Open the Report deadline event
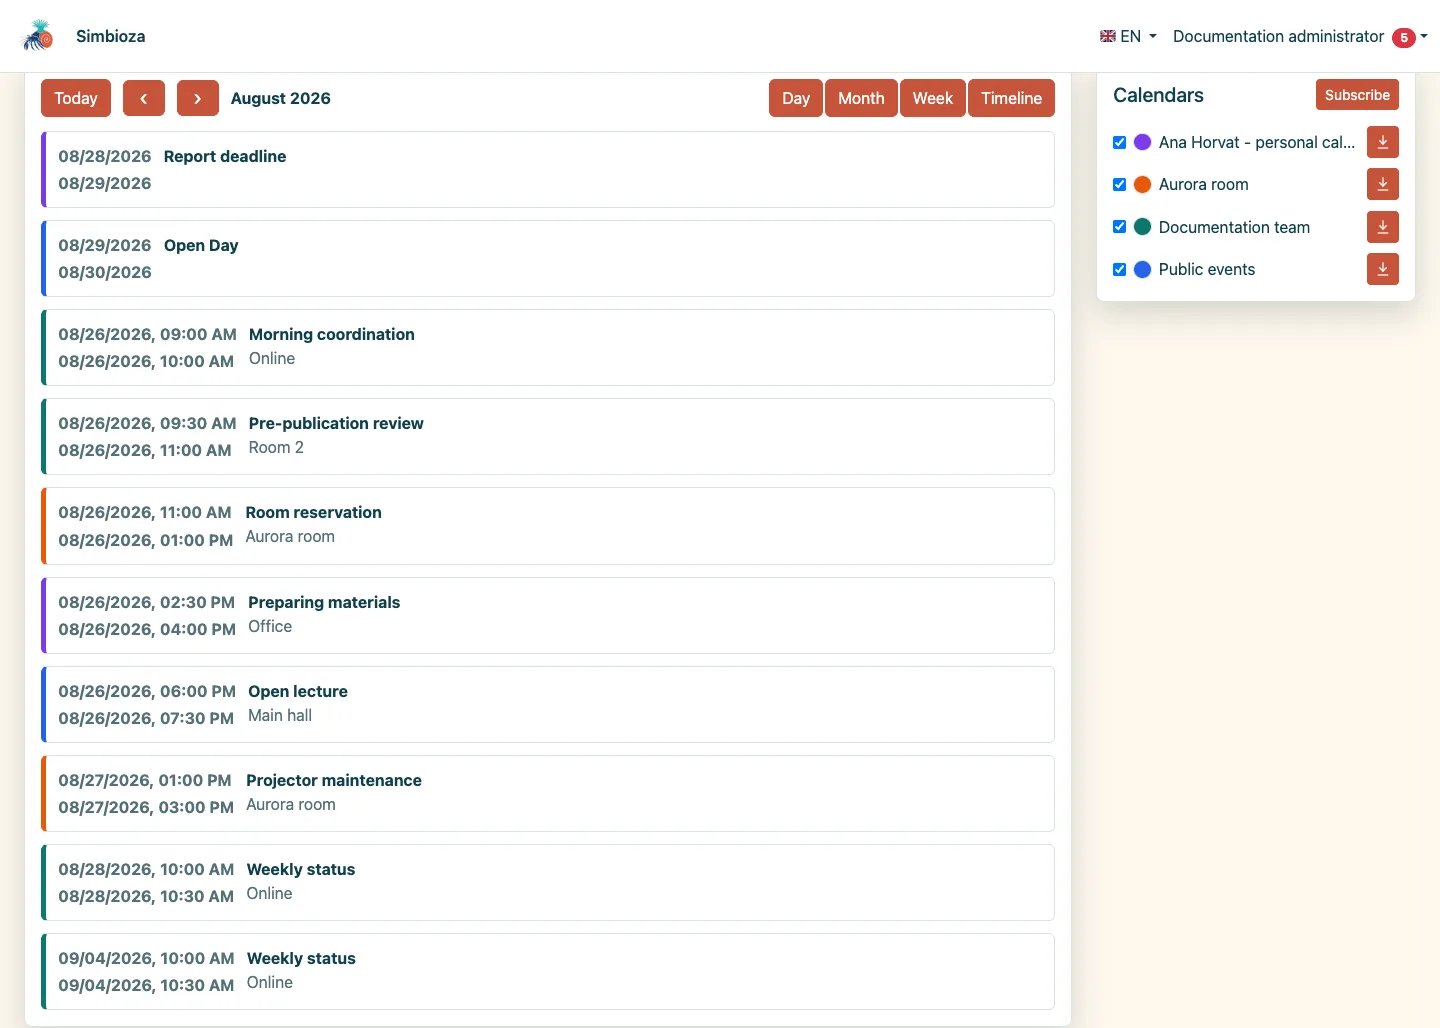 (548, 170)
